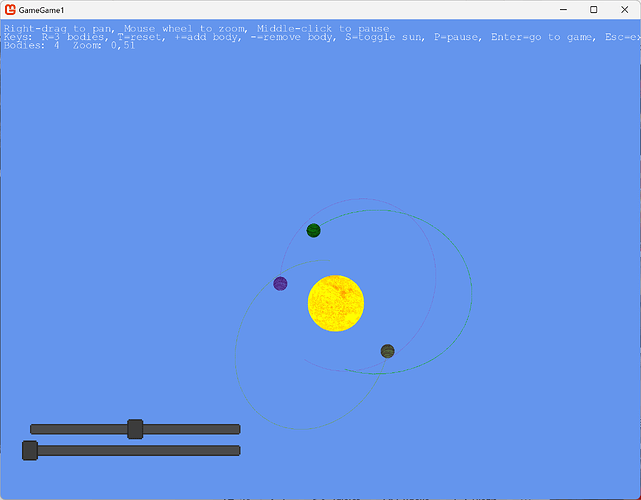The height and width of the screenshot is (500, 641).
Task: Click the "S=toggle sun" key hint
Action: [x=385, y=37]
